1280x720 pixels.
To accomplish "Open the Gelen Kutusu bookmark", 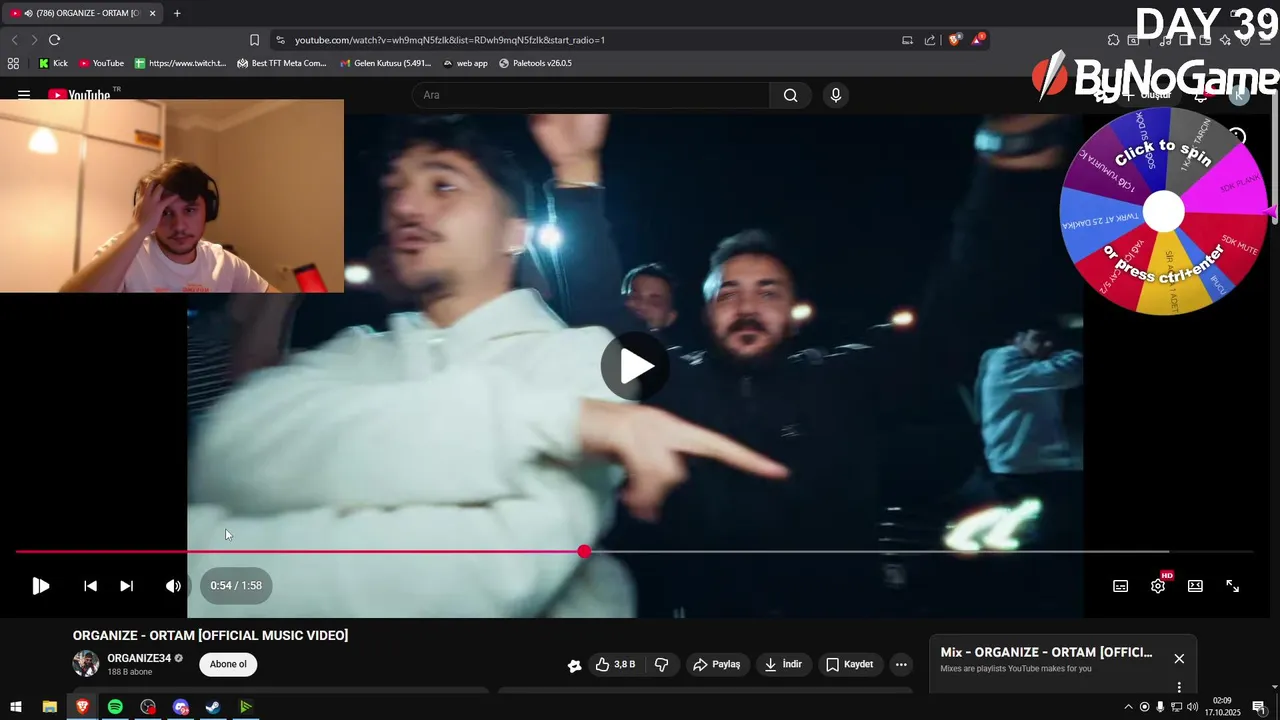I will (x=385, y=63).
